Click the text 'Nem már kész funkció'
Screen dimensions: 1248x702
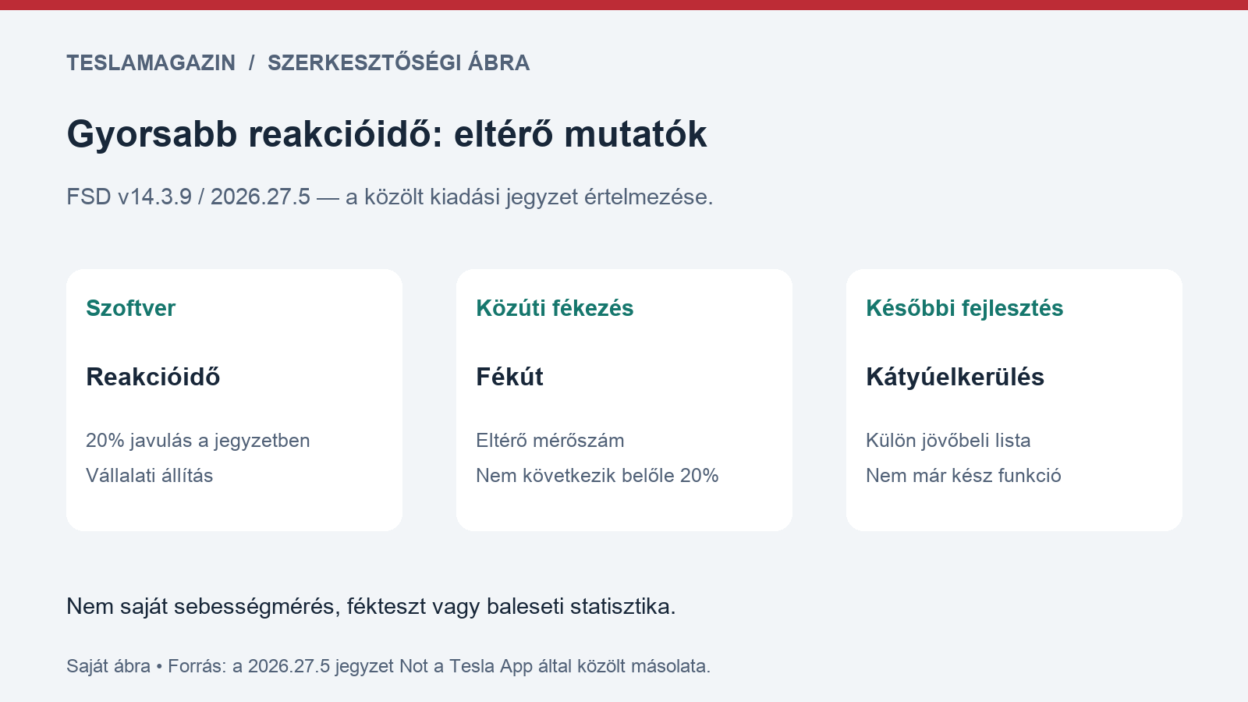(963, 476)
